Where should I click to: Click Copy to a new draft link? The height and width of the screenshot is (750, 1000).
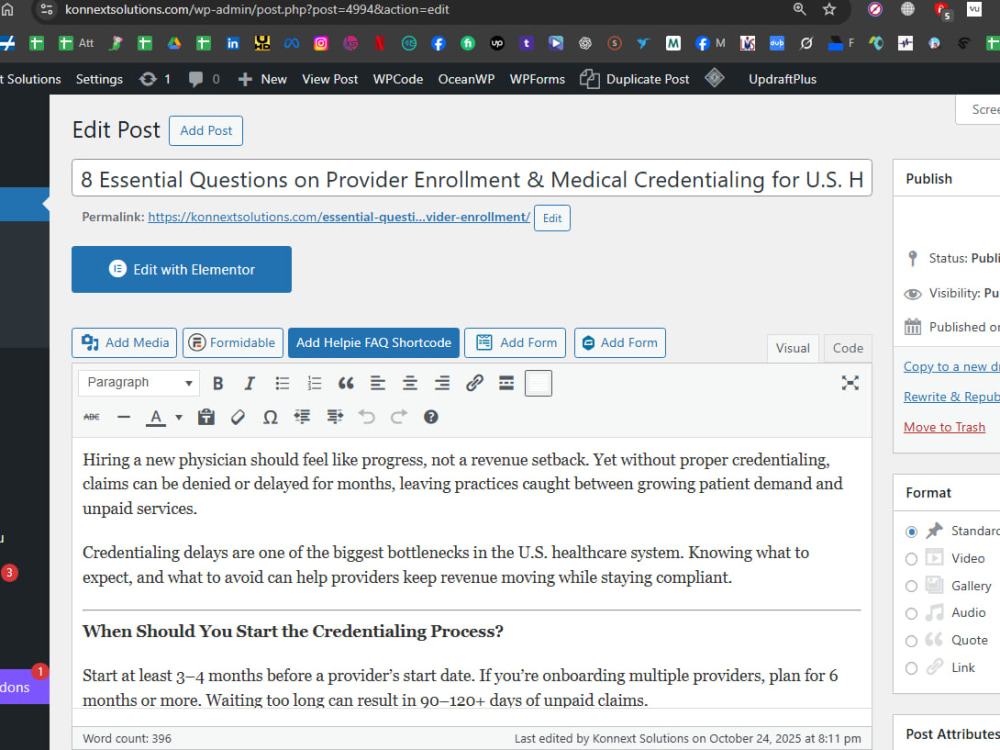point(952,367)
